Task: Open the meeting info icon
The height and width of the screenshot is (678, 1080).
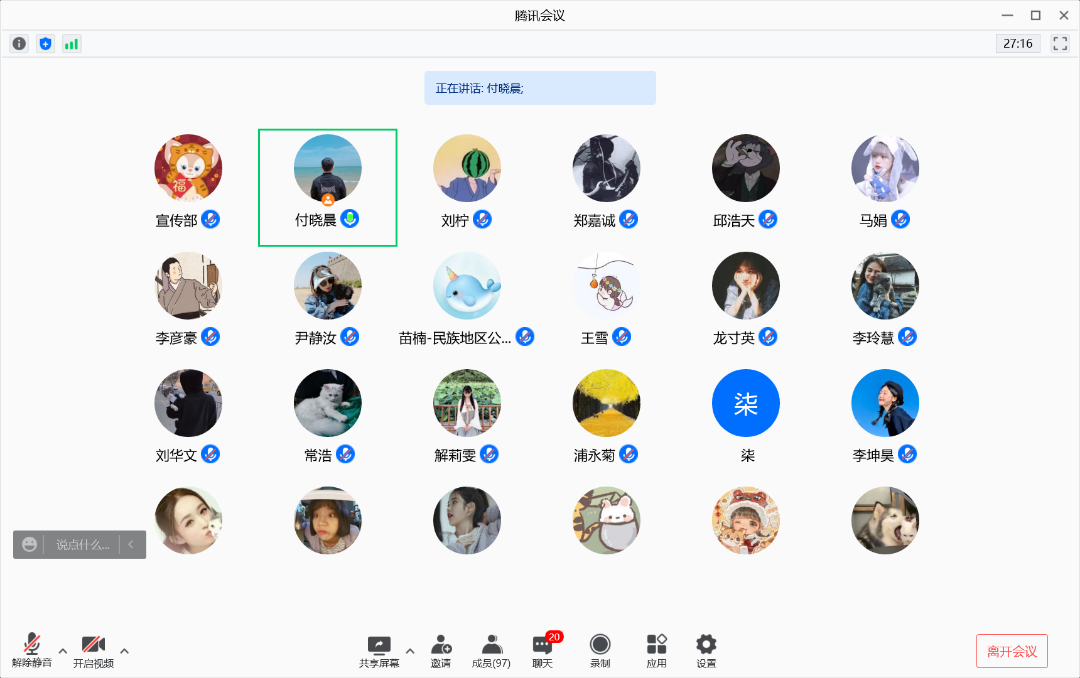Action: (19, 44)
